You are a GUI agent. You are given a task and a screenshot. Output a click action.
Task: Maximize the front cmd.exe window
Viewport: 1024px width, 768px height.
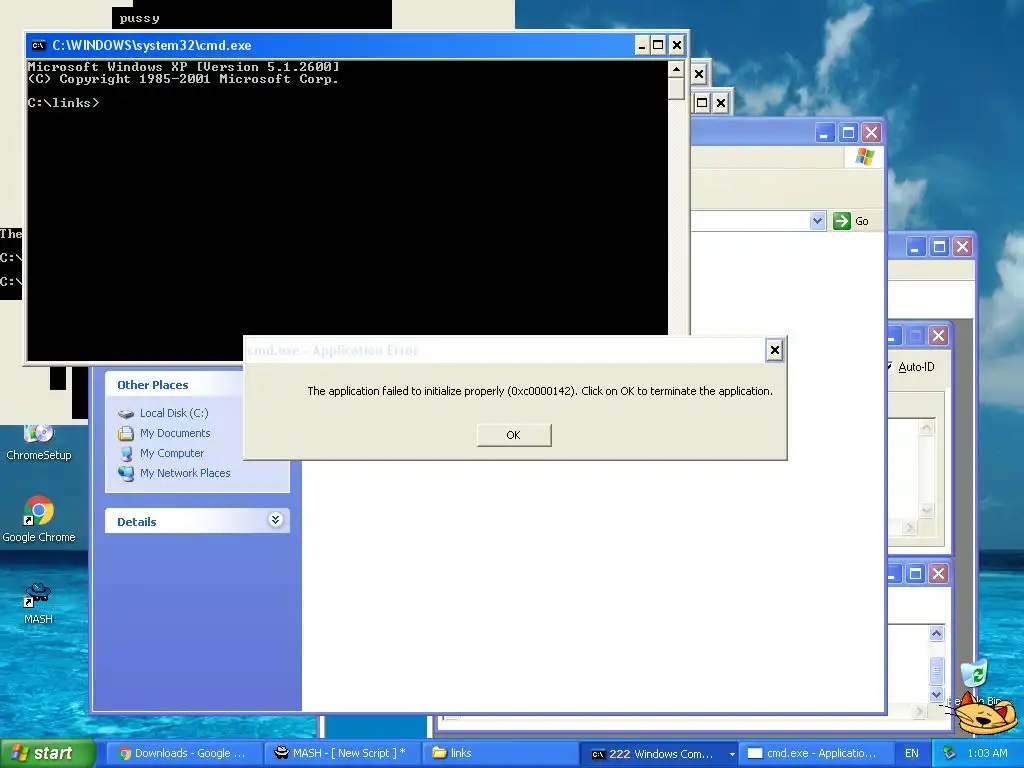coord(658,45)
